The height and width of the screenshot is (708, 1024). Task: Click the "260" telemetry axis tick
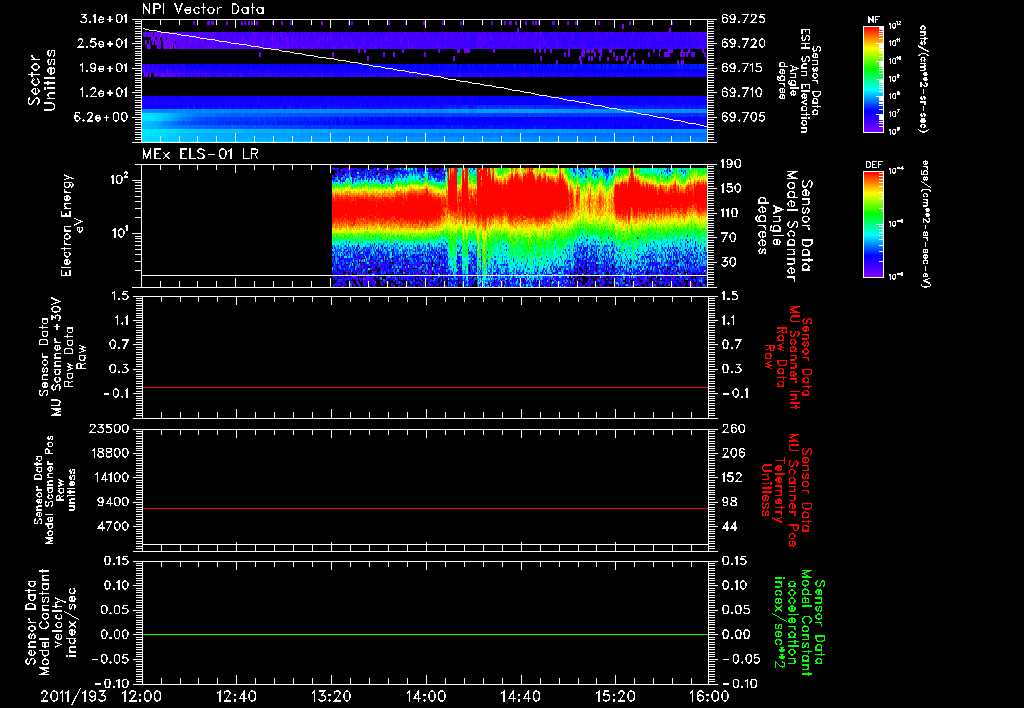pos(731,428)
